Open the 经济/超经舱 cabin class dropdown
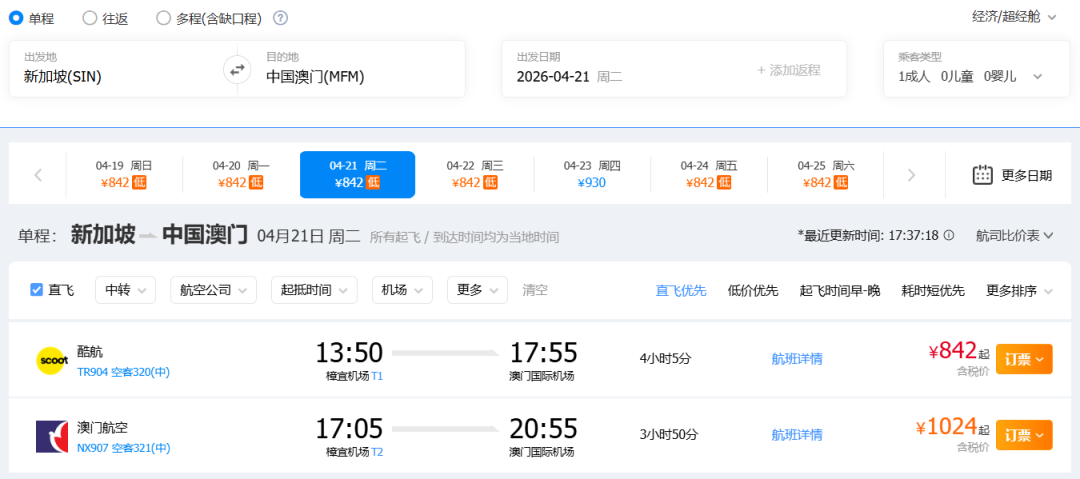Viewport: 1080px width, 479px height. coord(1014,16)
